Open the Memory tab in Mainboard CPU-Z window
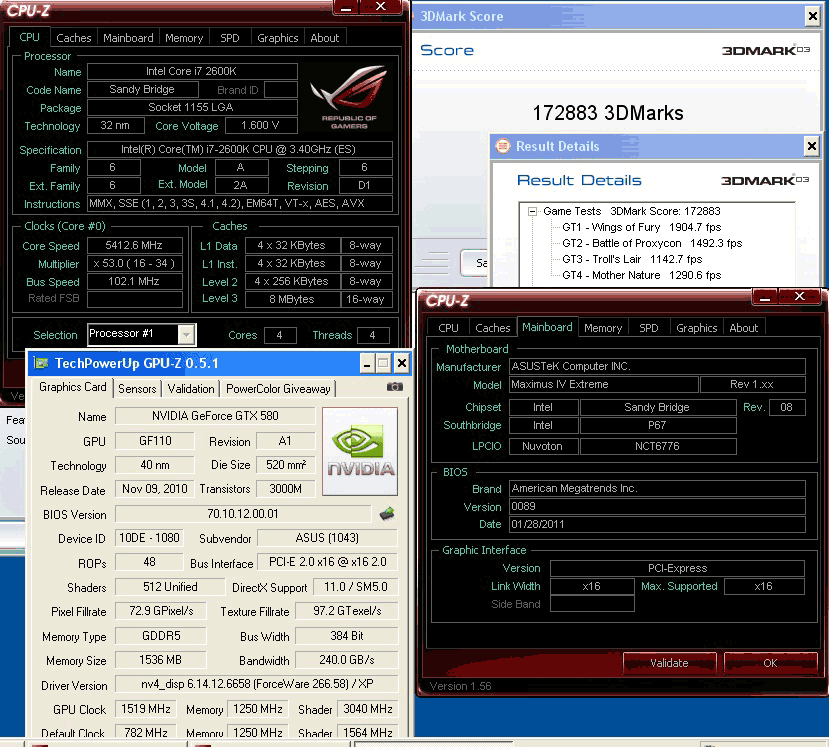This screenshot has width=829, height=747. tap(602, 327)
